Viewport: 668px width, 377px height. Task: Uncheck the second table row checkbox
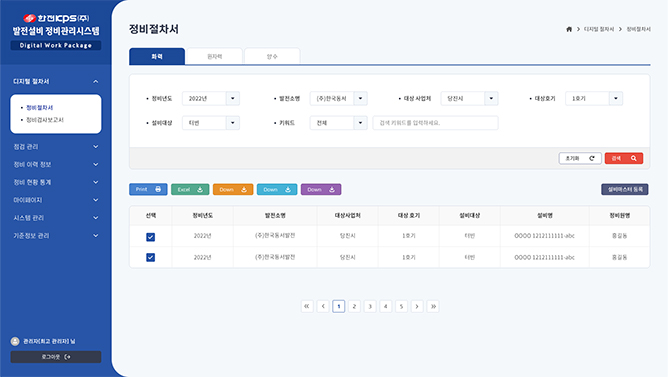[150, 257]
